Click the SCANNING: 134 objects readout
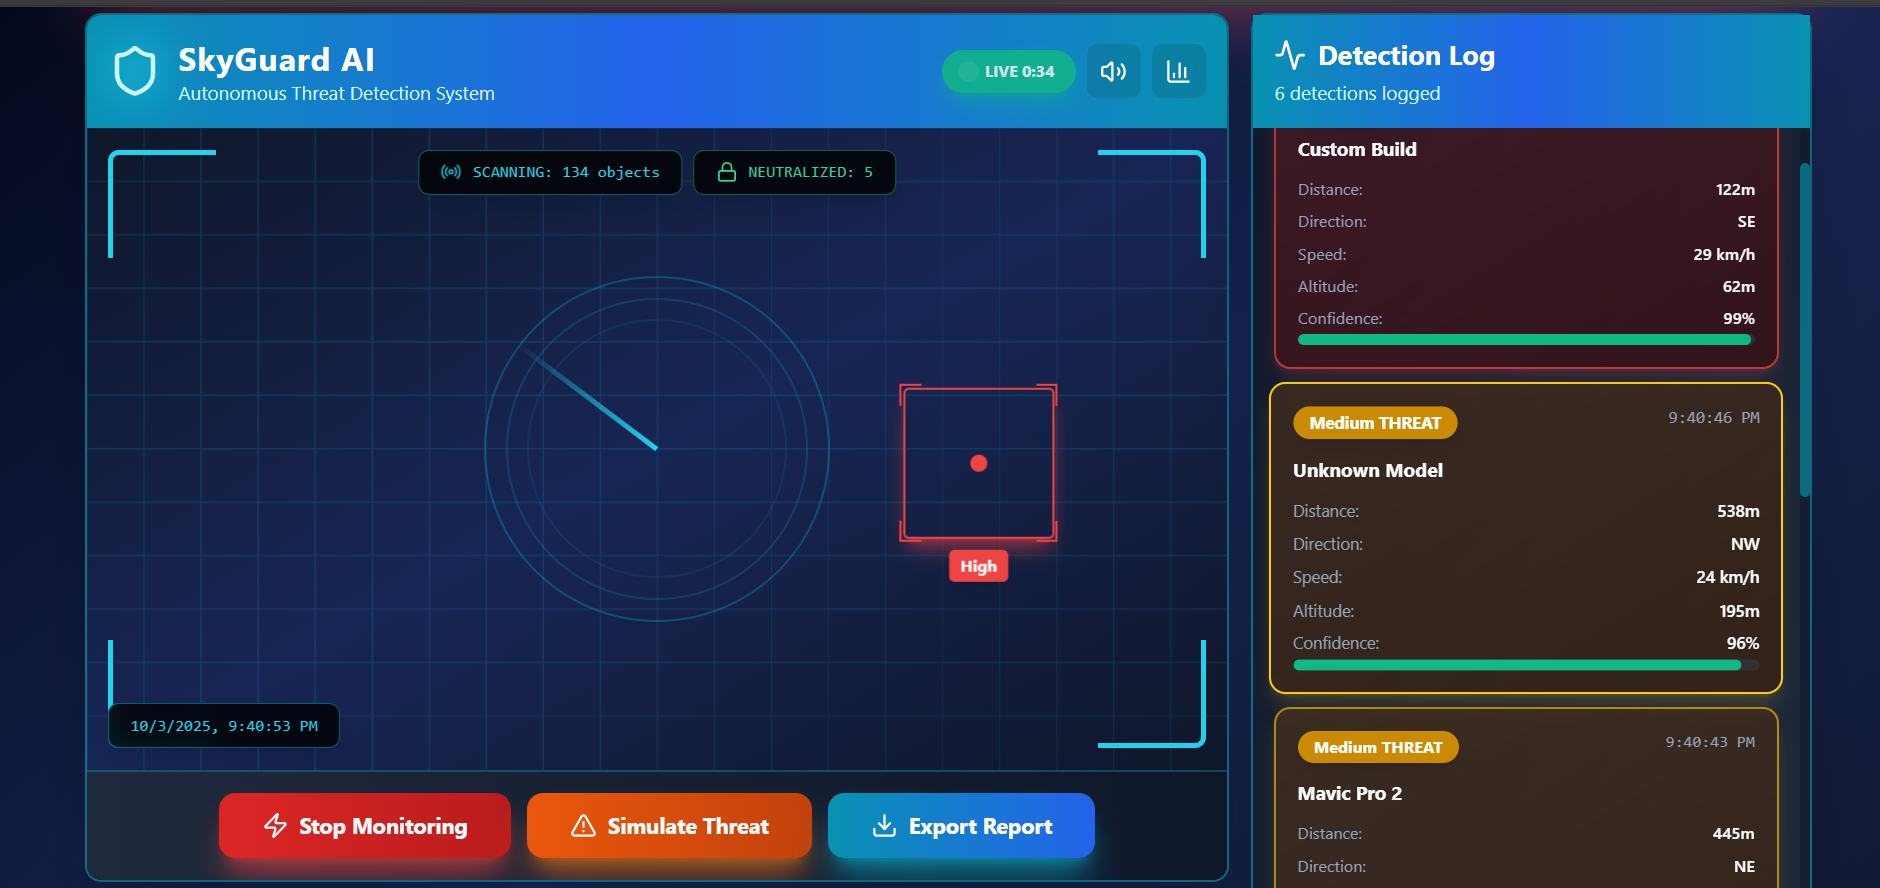 pyautogui.click(x=550, y=172)
